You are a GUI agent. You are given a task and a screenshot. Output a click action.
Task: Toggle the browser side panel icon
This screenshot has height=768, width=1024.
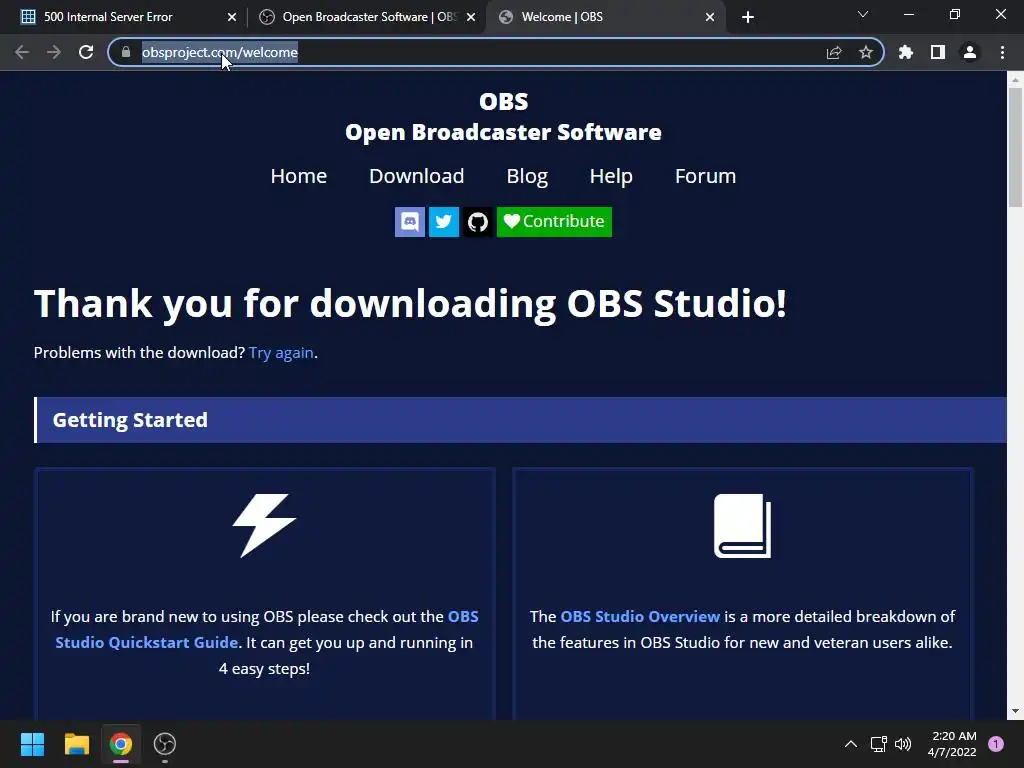tap(938, 52)
